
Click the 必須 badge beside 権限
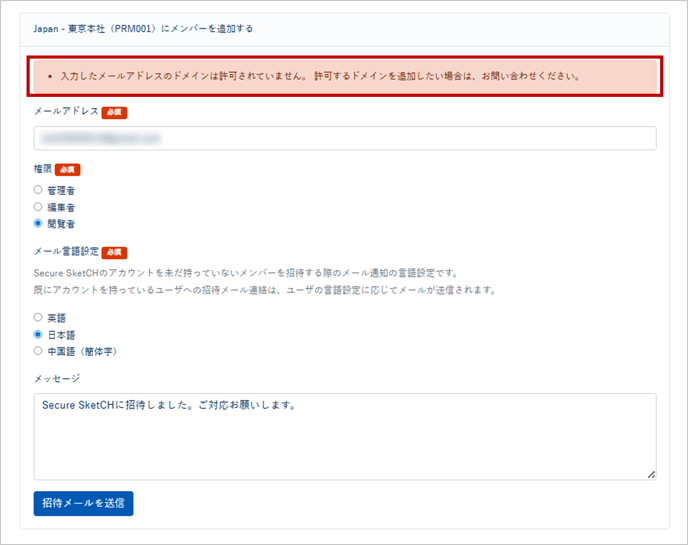(67, 170)
